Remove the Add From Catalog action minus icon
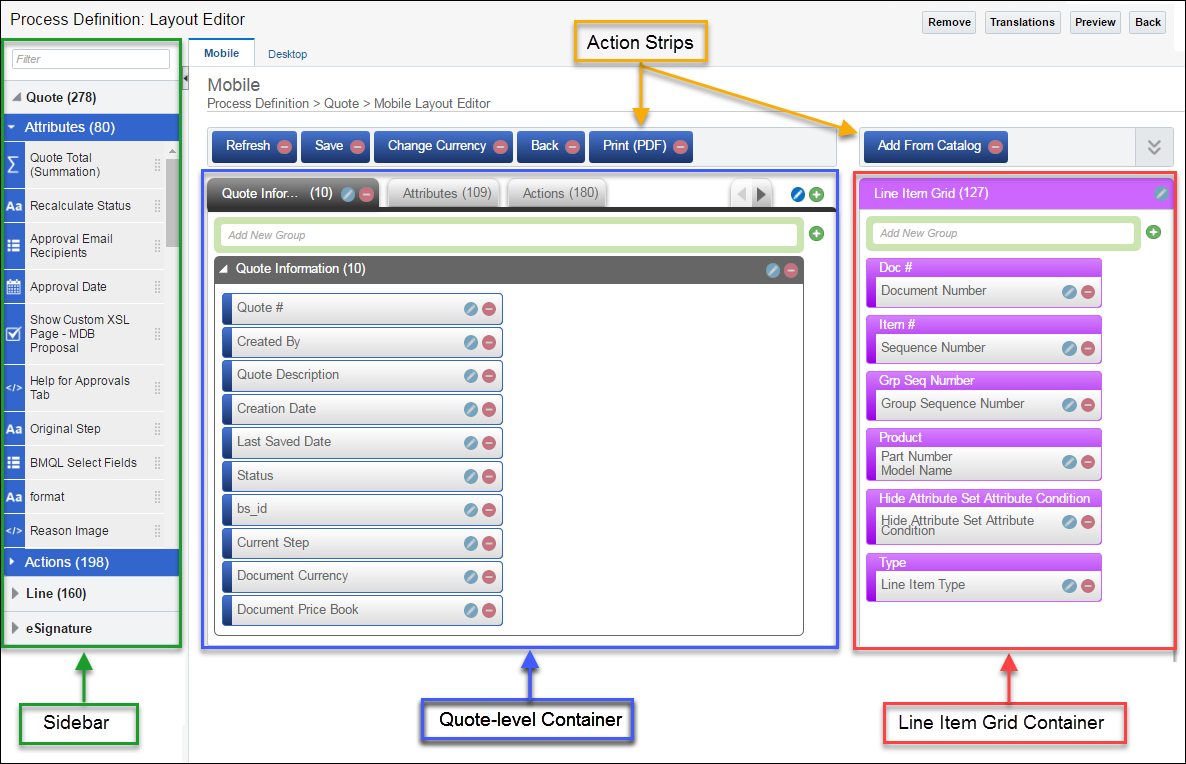 996,146
